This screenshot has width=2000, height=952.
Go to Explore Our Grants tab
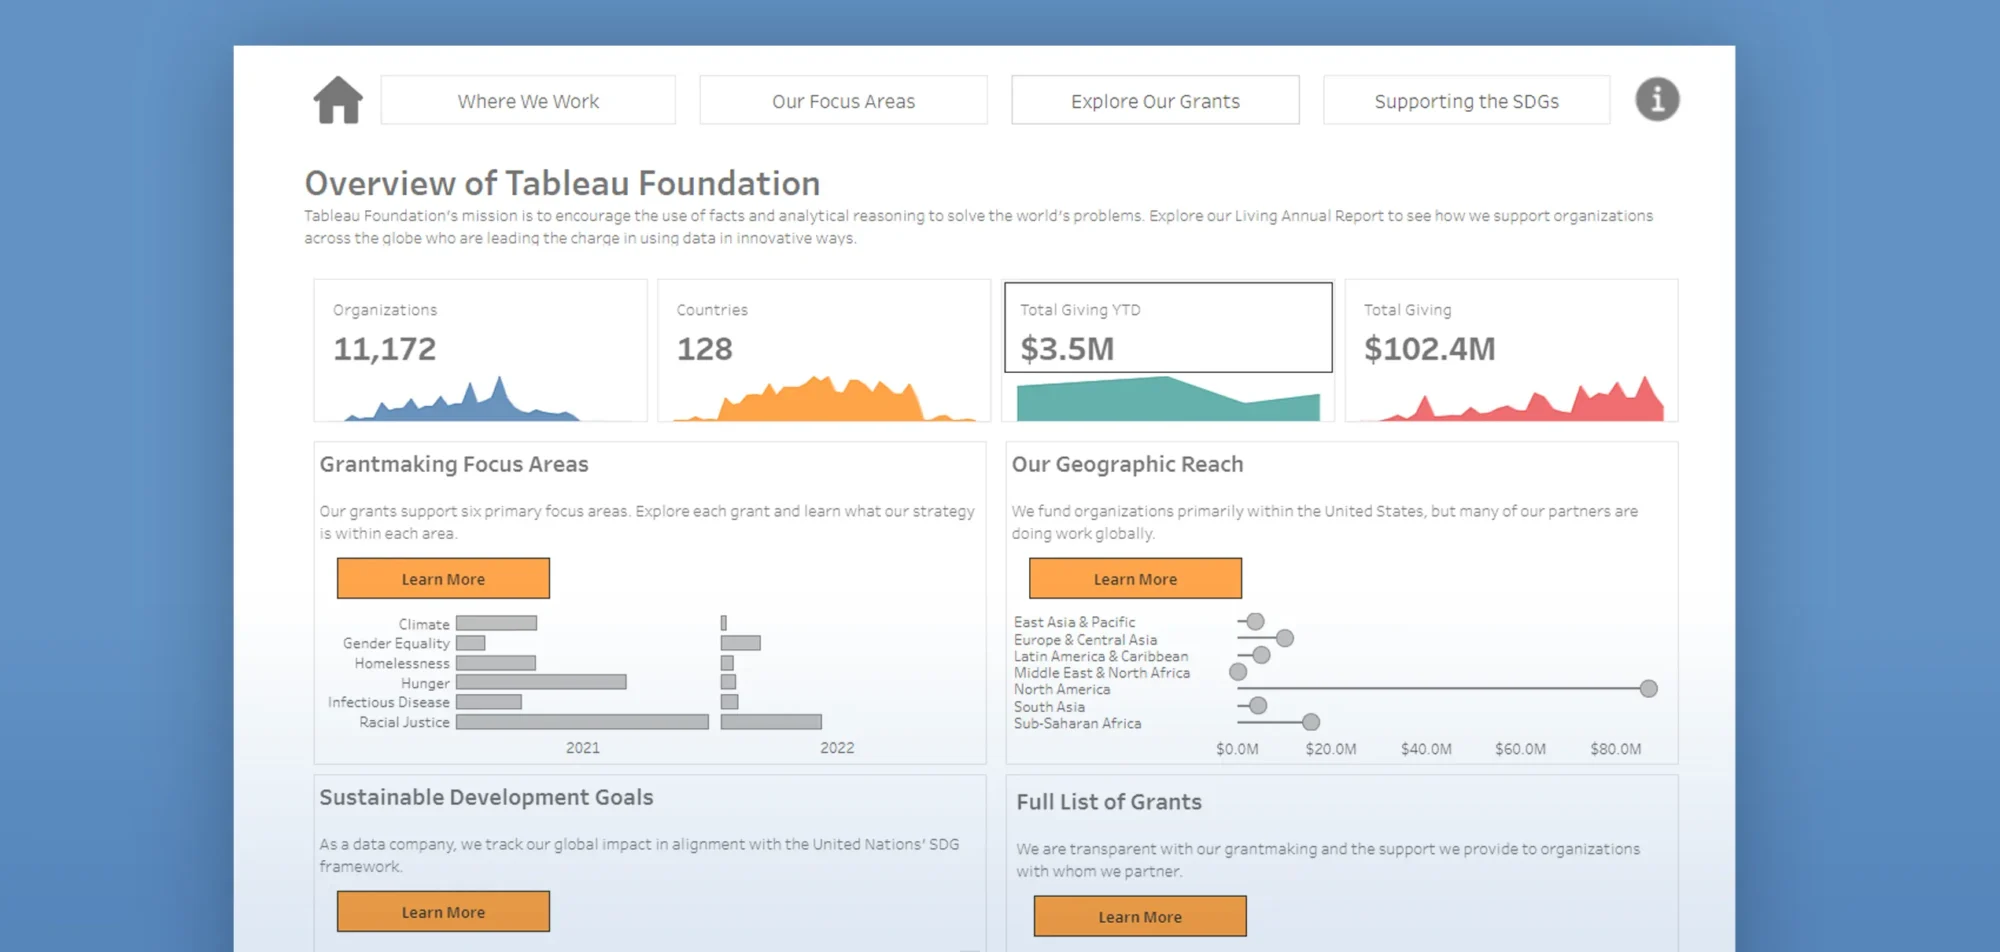point(1155,101)
